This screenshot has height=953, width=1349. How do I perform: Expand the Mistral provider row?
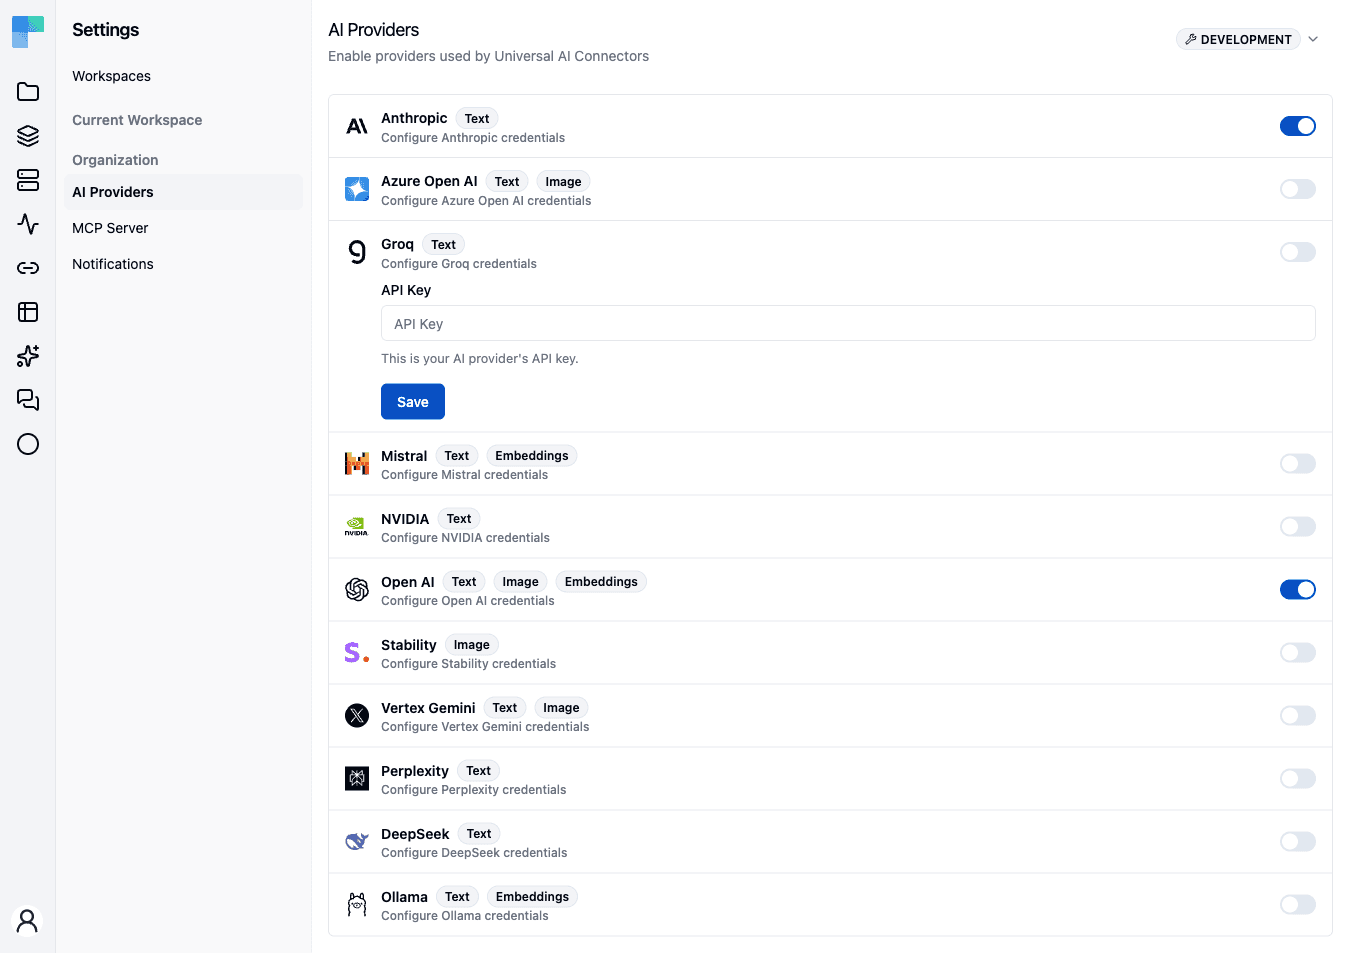[x=830, y=463]
